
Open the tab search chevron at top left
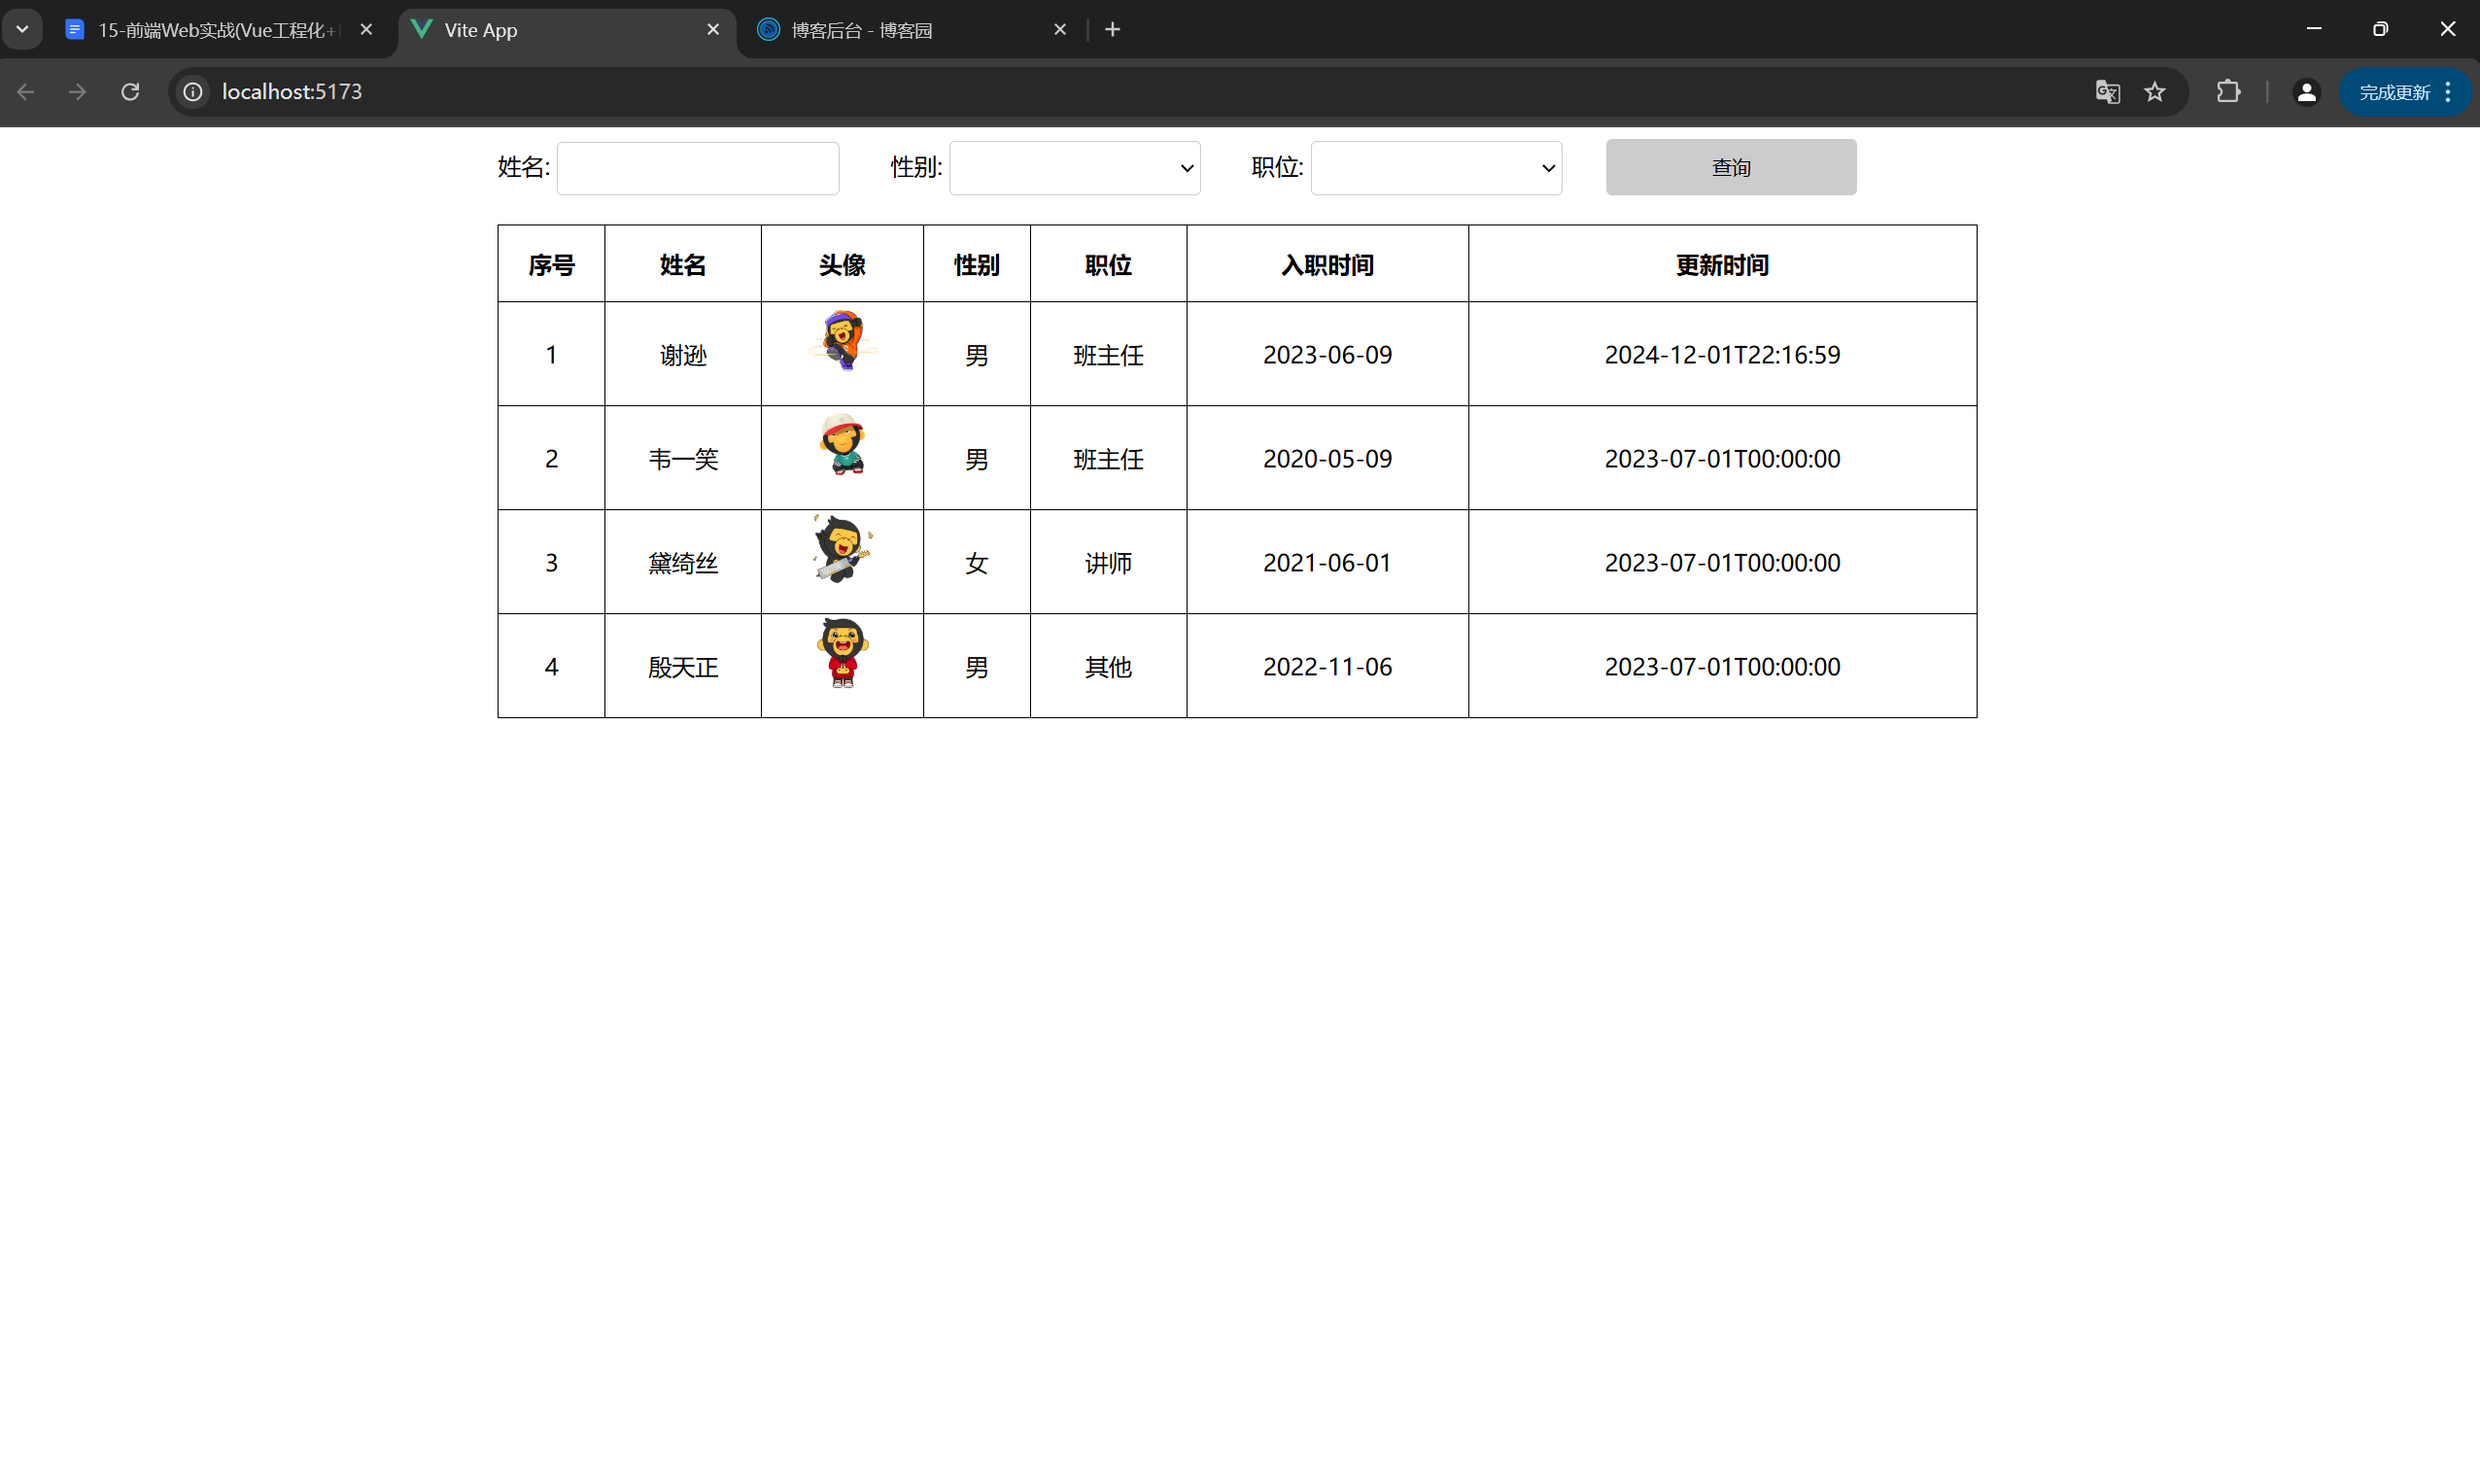(x=22, y=29)
